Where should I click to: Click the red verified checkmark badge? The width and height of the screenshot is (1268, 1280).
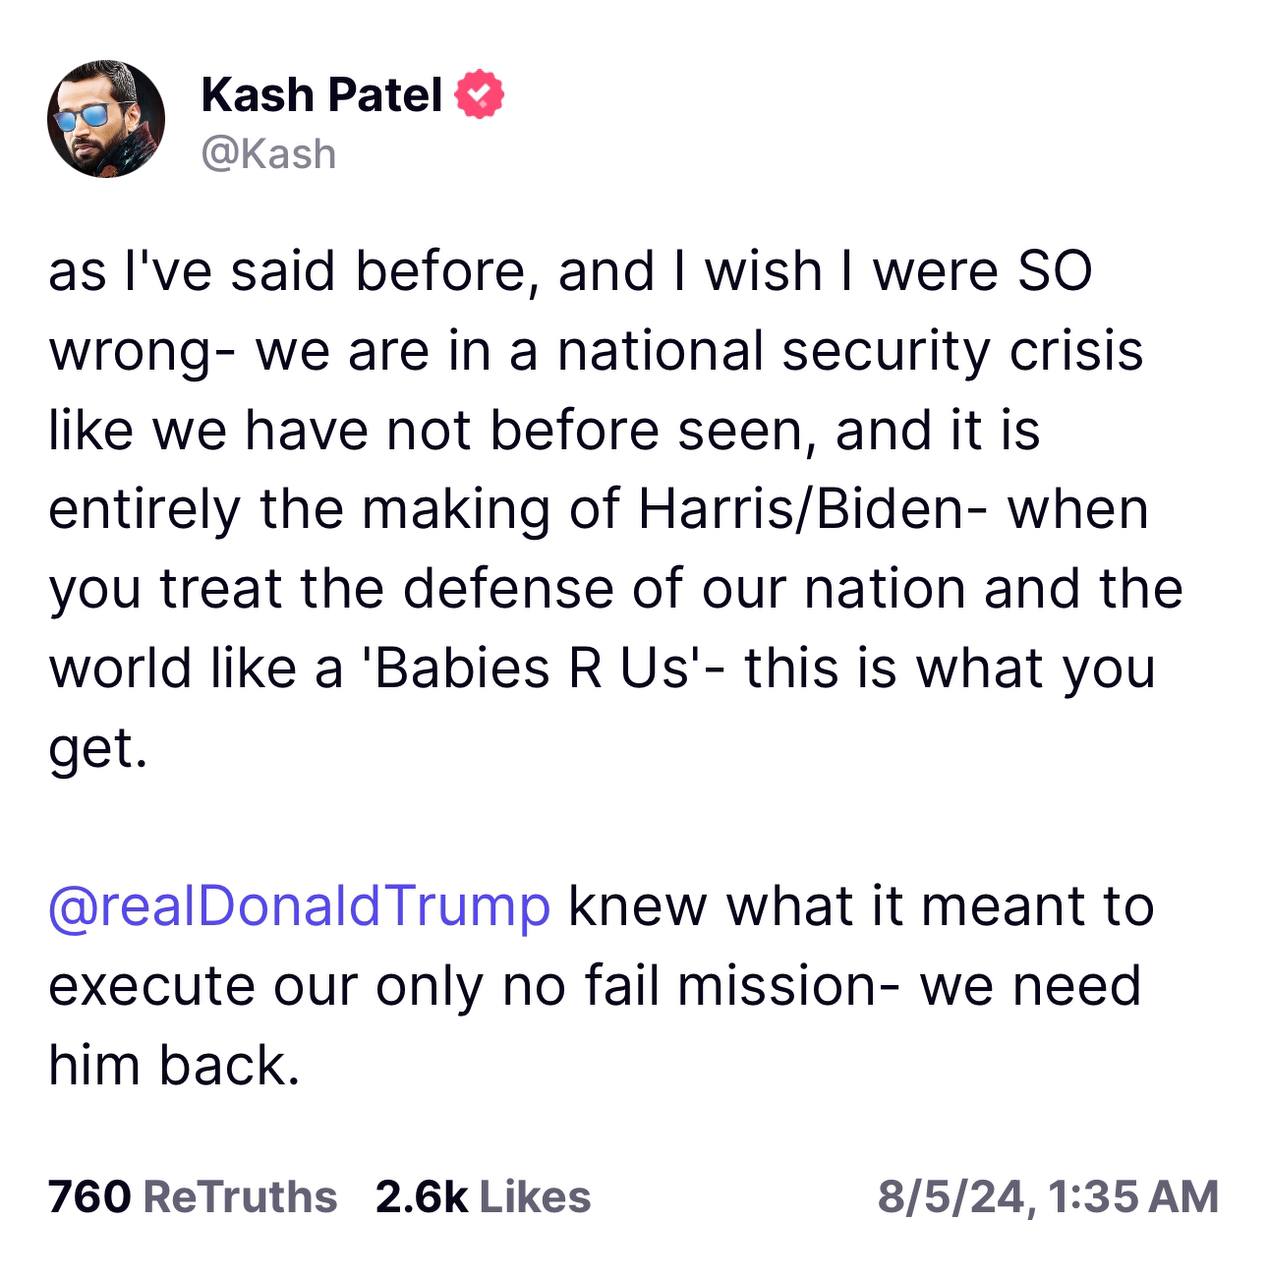click(x=480, y=94)
